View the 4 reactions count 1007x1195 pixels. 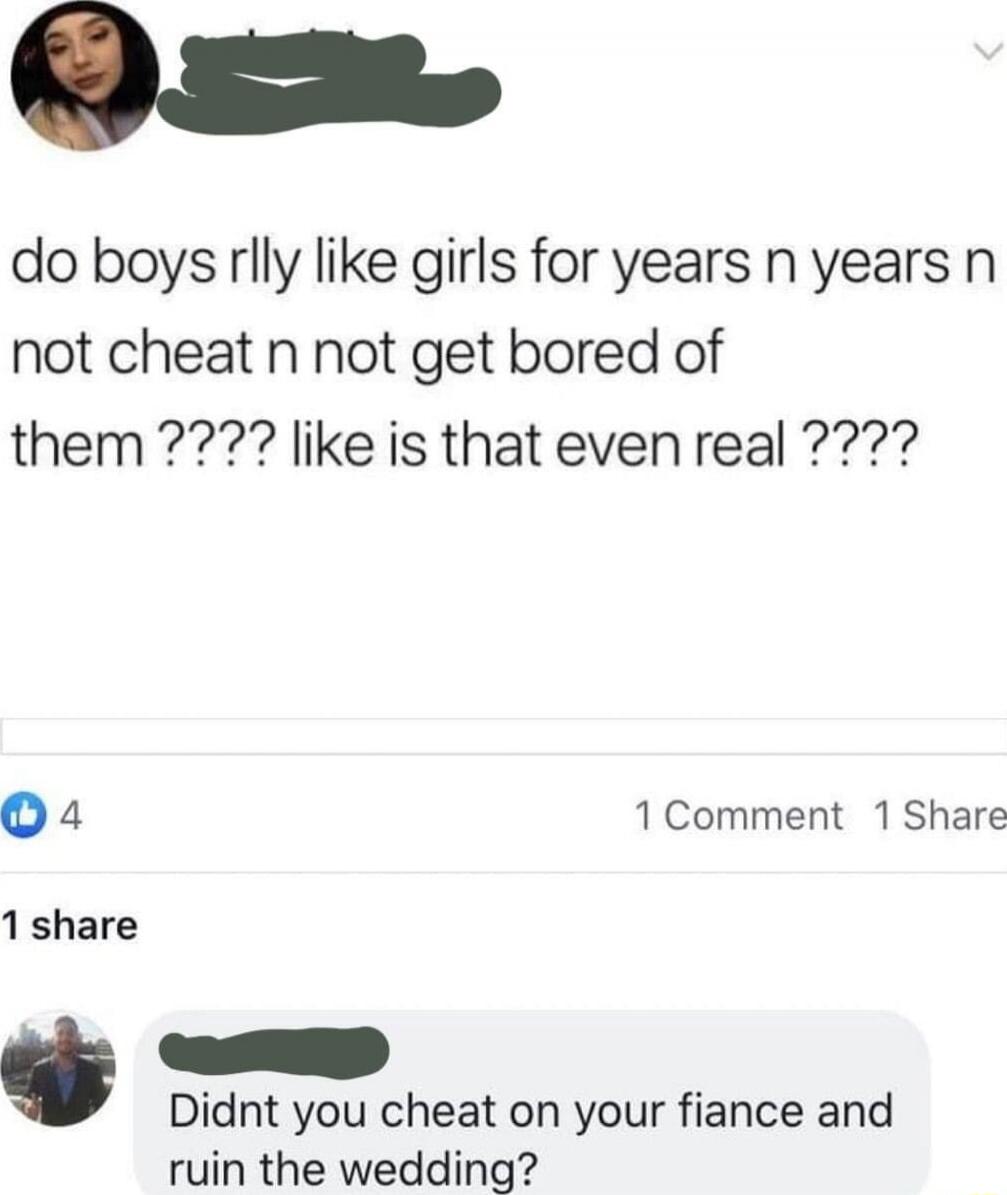(x=71, y=816)
